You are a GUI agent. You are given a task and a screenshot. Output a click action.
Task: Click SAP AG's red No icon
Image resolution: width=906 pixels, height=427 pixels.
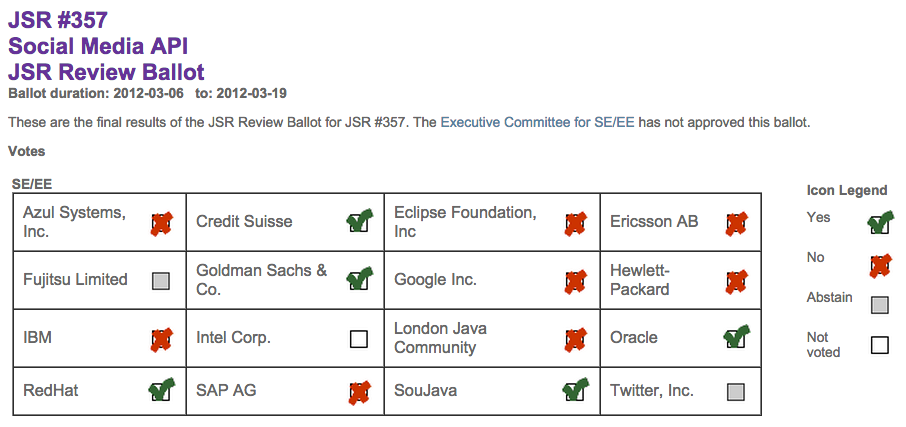[x=359, y=392]
